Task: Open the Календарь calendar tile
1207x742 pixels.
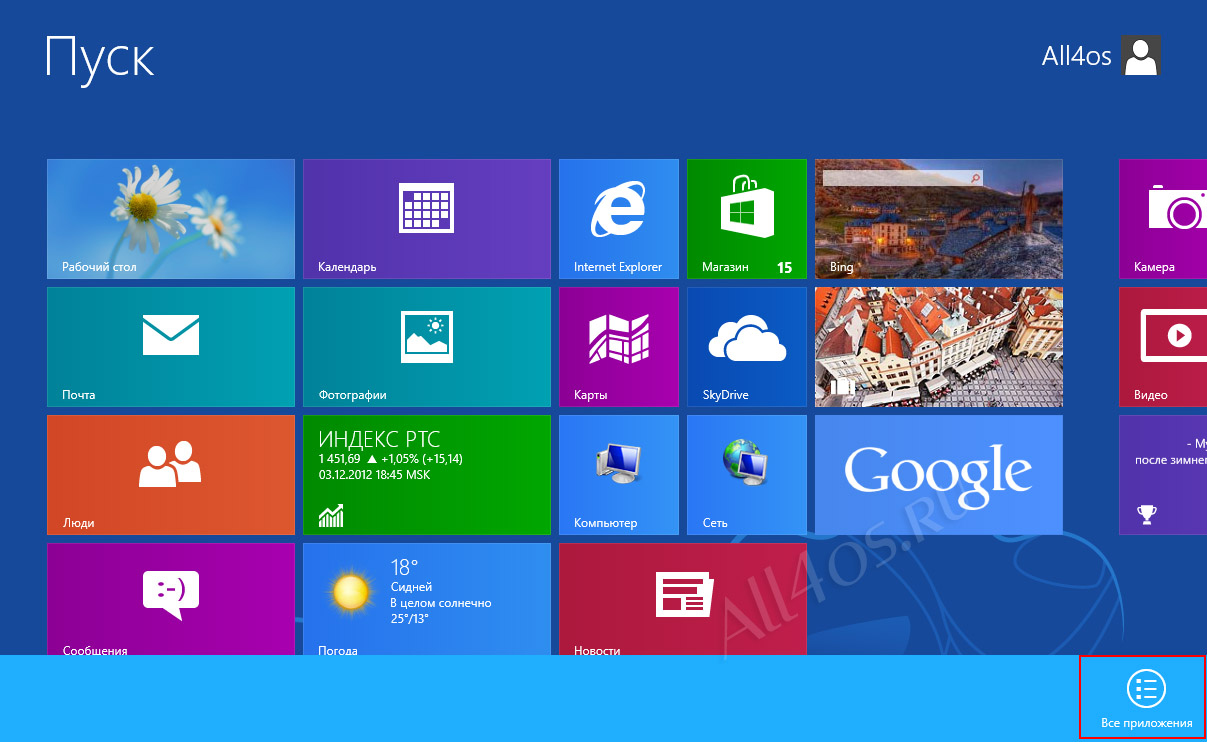Action: [427, 219]
